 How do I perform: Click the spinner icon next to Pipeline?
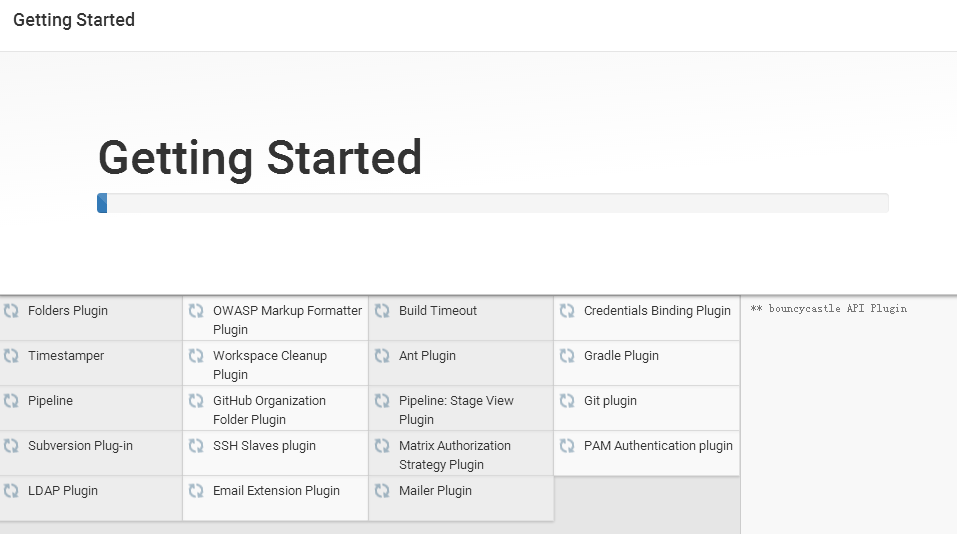(11, 401)
